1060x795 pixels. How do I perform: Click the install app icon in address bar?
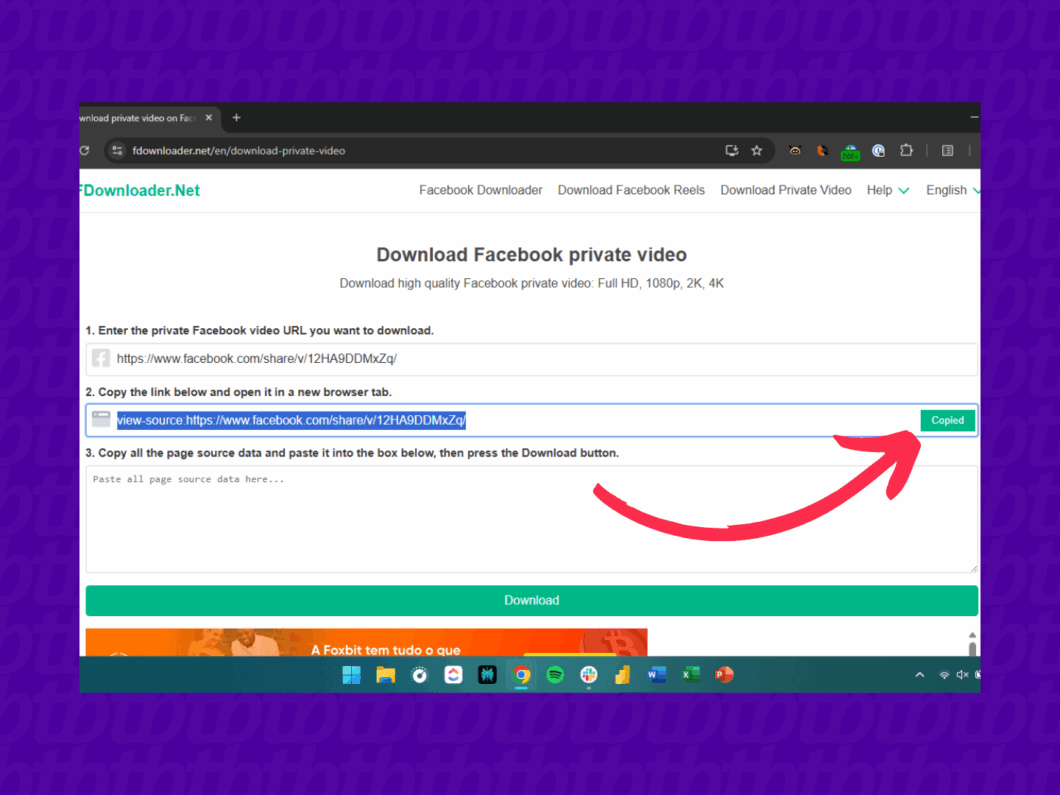(731, 150)
